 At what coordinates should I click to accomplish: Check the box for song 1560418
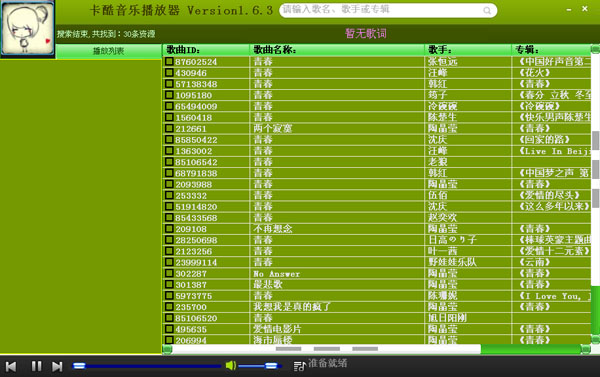coord(169,117)
